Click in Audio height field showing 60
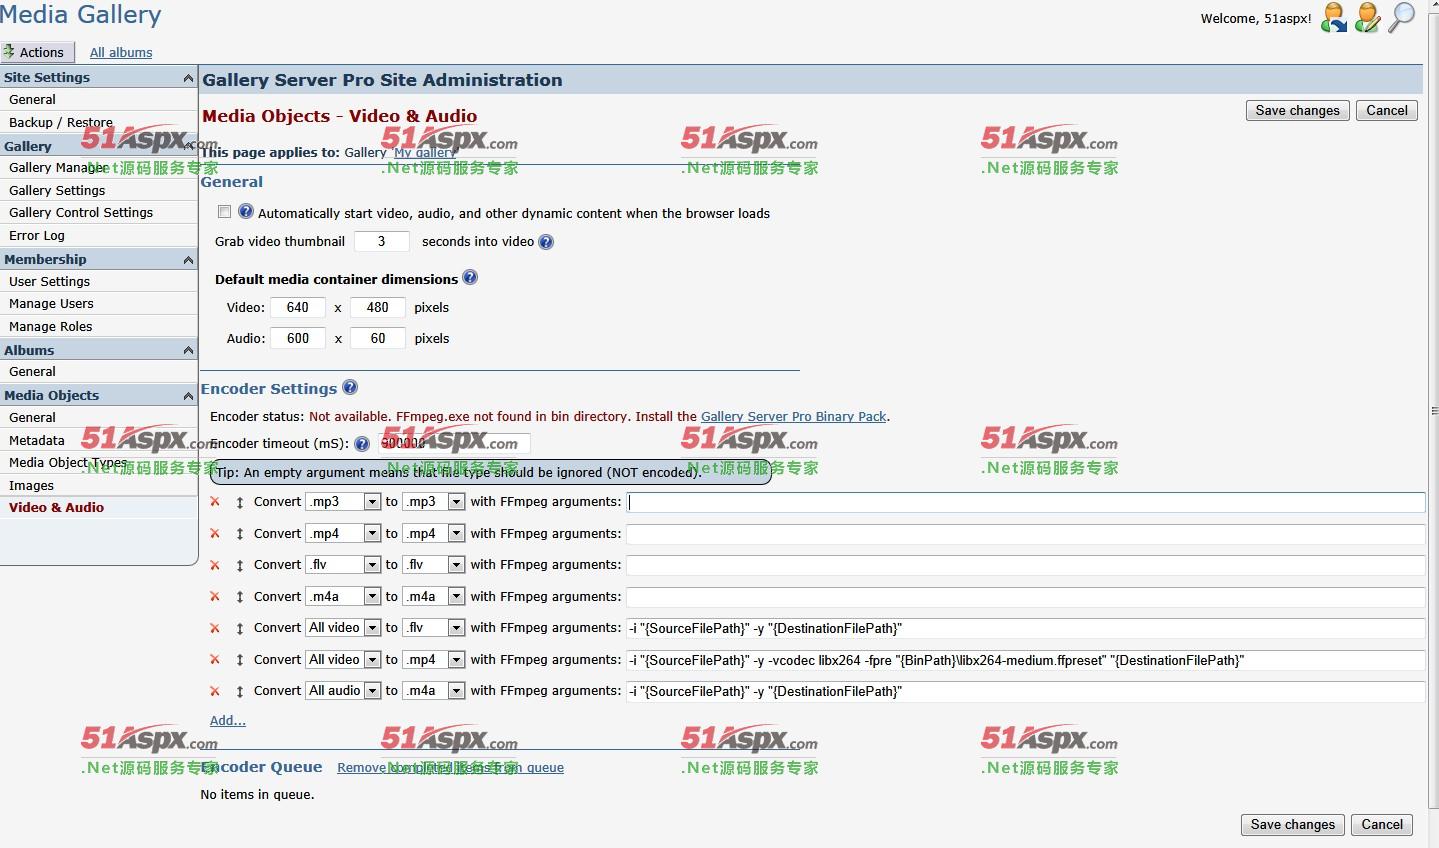Screen dimensions: 1439x848 (x=378, y=338)
